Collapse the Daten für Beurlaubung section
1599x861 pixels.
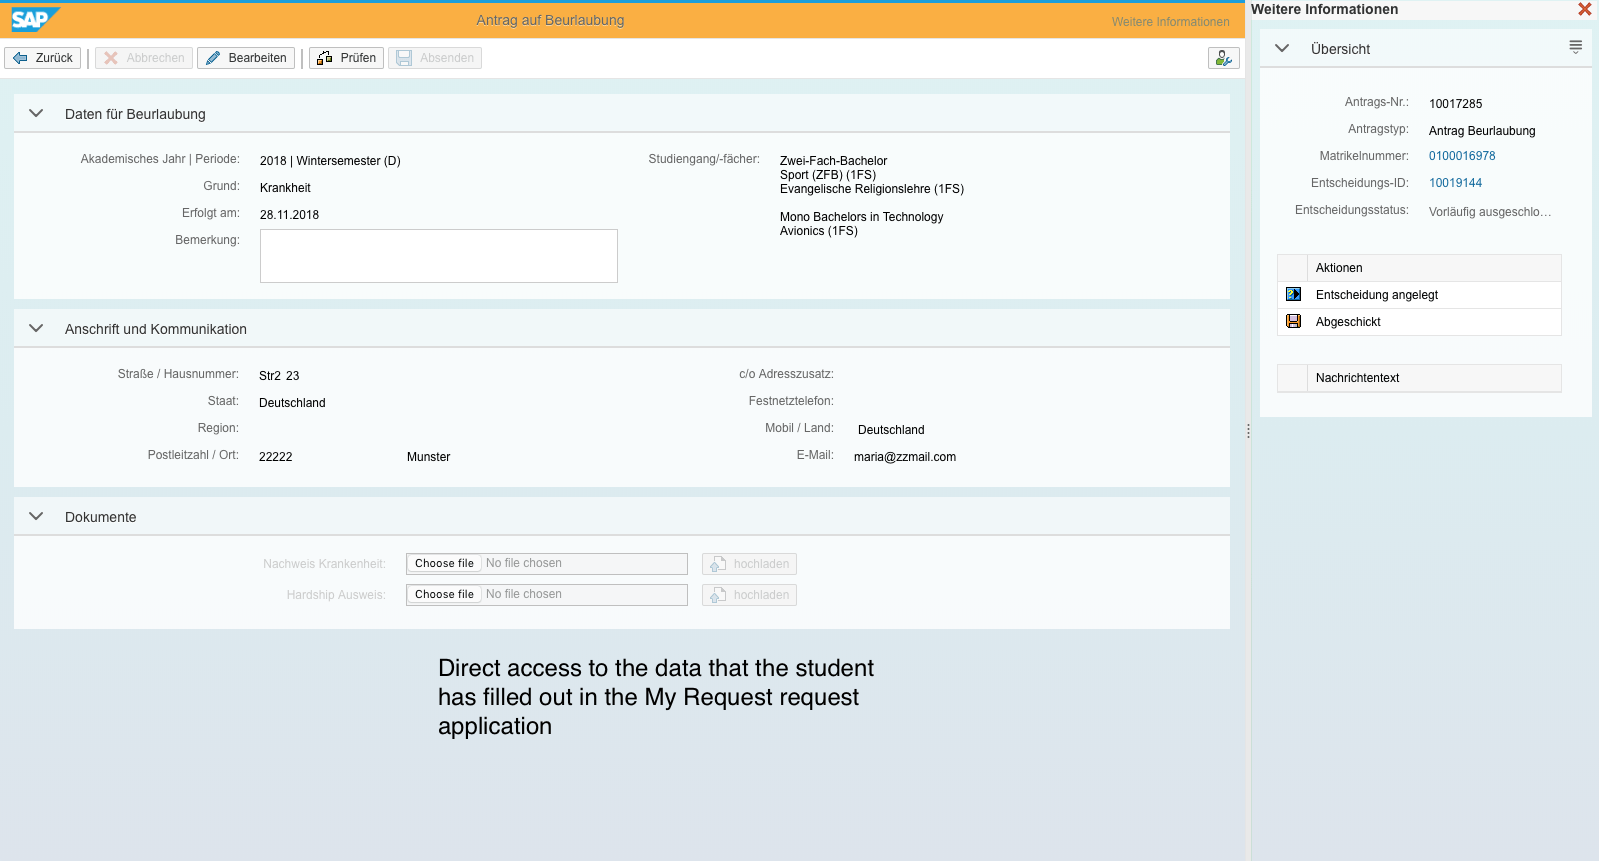point(37,114)
